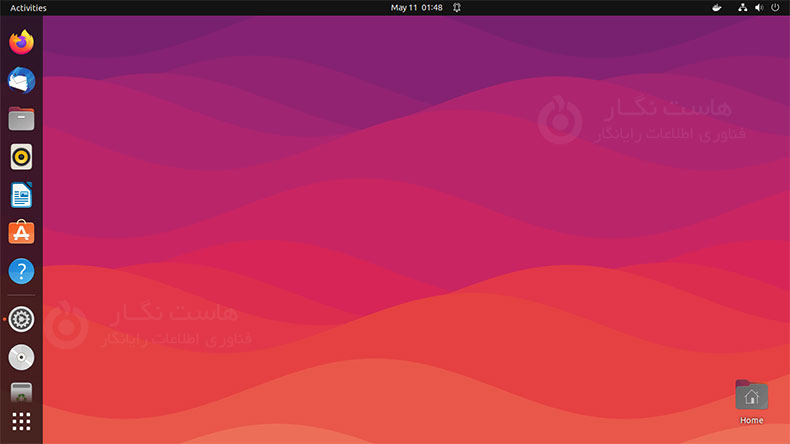
Task: Open the May 11 01:48 clock menu
Action: pos(416,8)
